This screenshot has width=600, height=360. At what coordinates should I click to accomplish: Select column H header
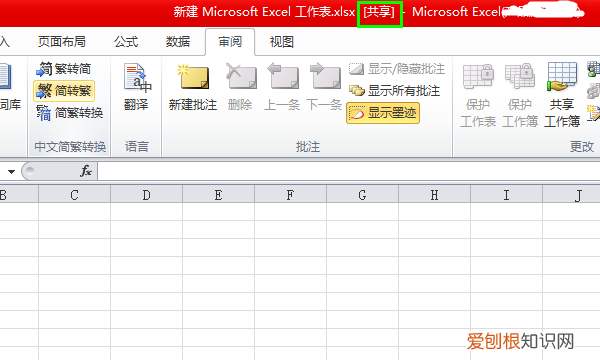pos(434,195)
